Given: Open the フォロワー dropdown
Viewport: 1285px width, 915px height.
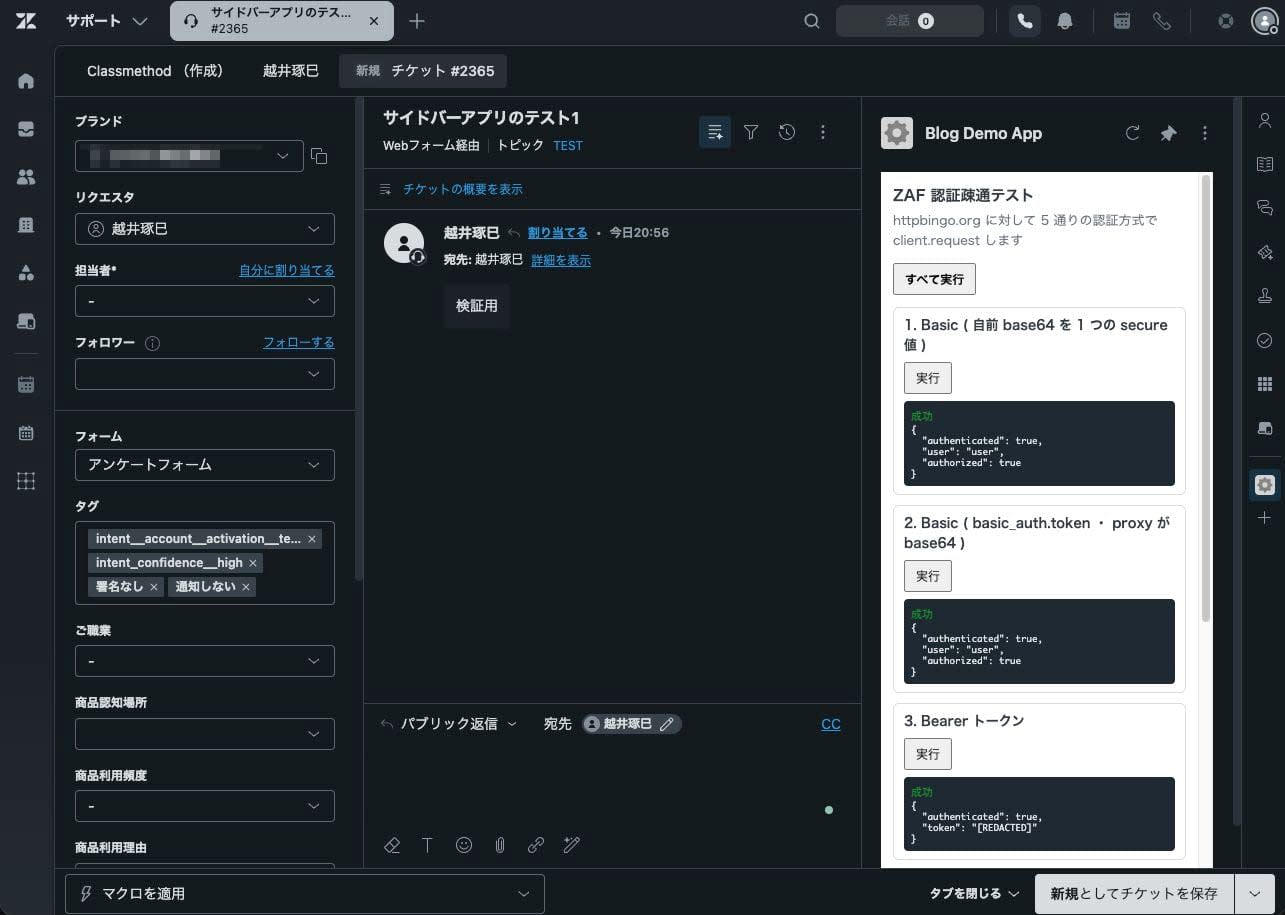Looking at the screenshot, I should pos(205,373).
